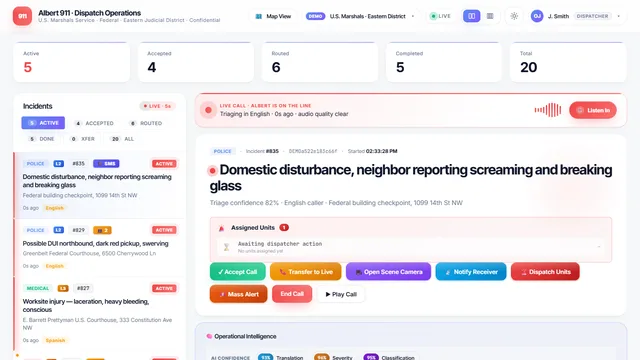Open the J. Smith user menu
640x360 pixels.
pyautogui.click(x=577, y=16)
